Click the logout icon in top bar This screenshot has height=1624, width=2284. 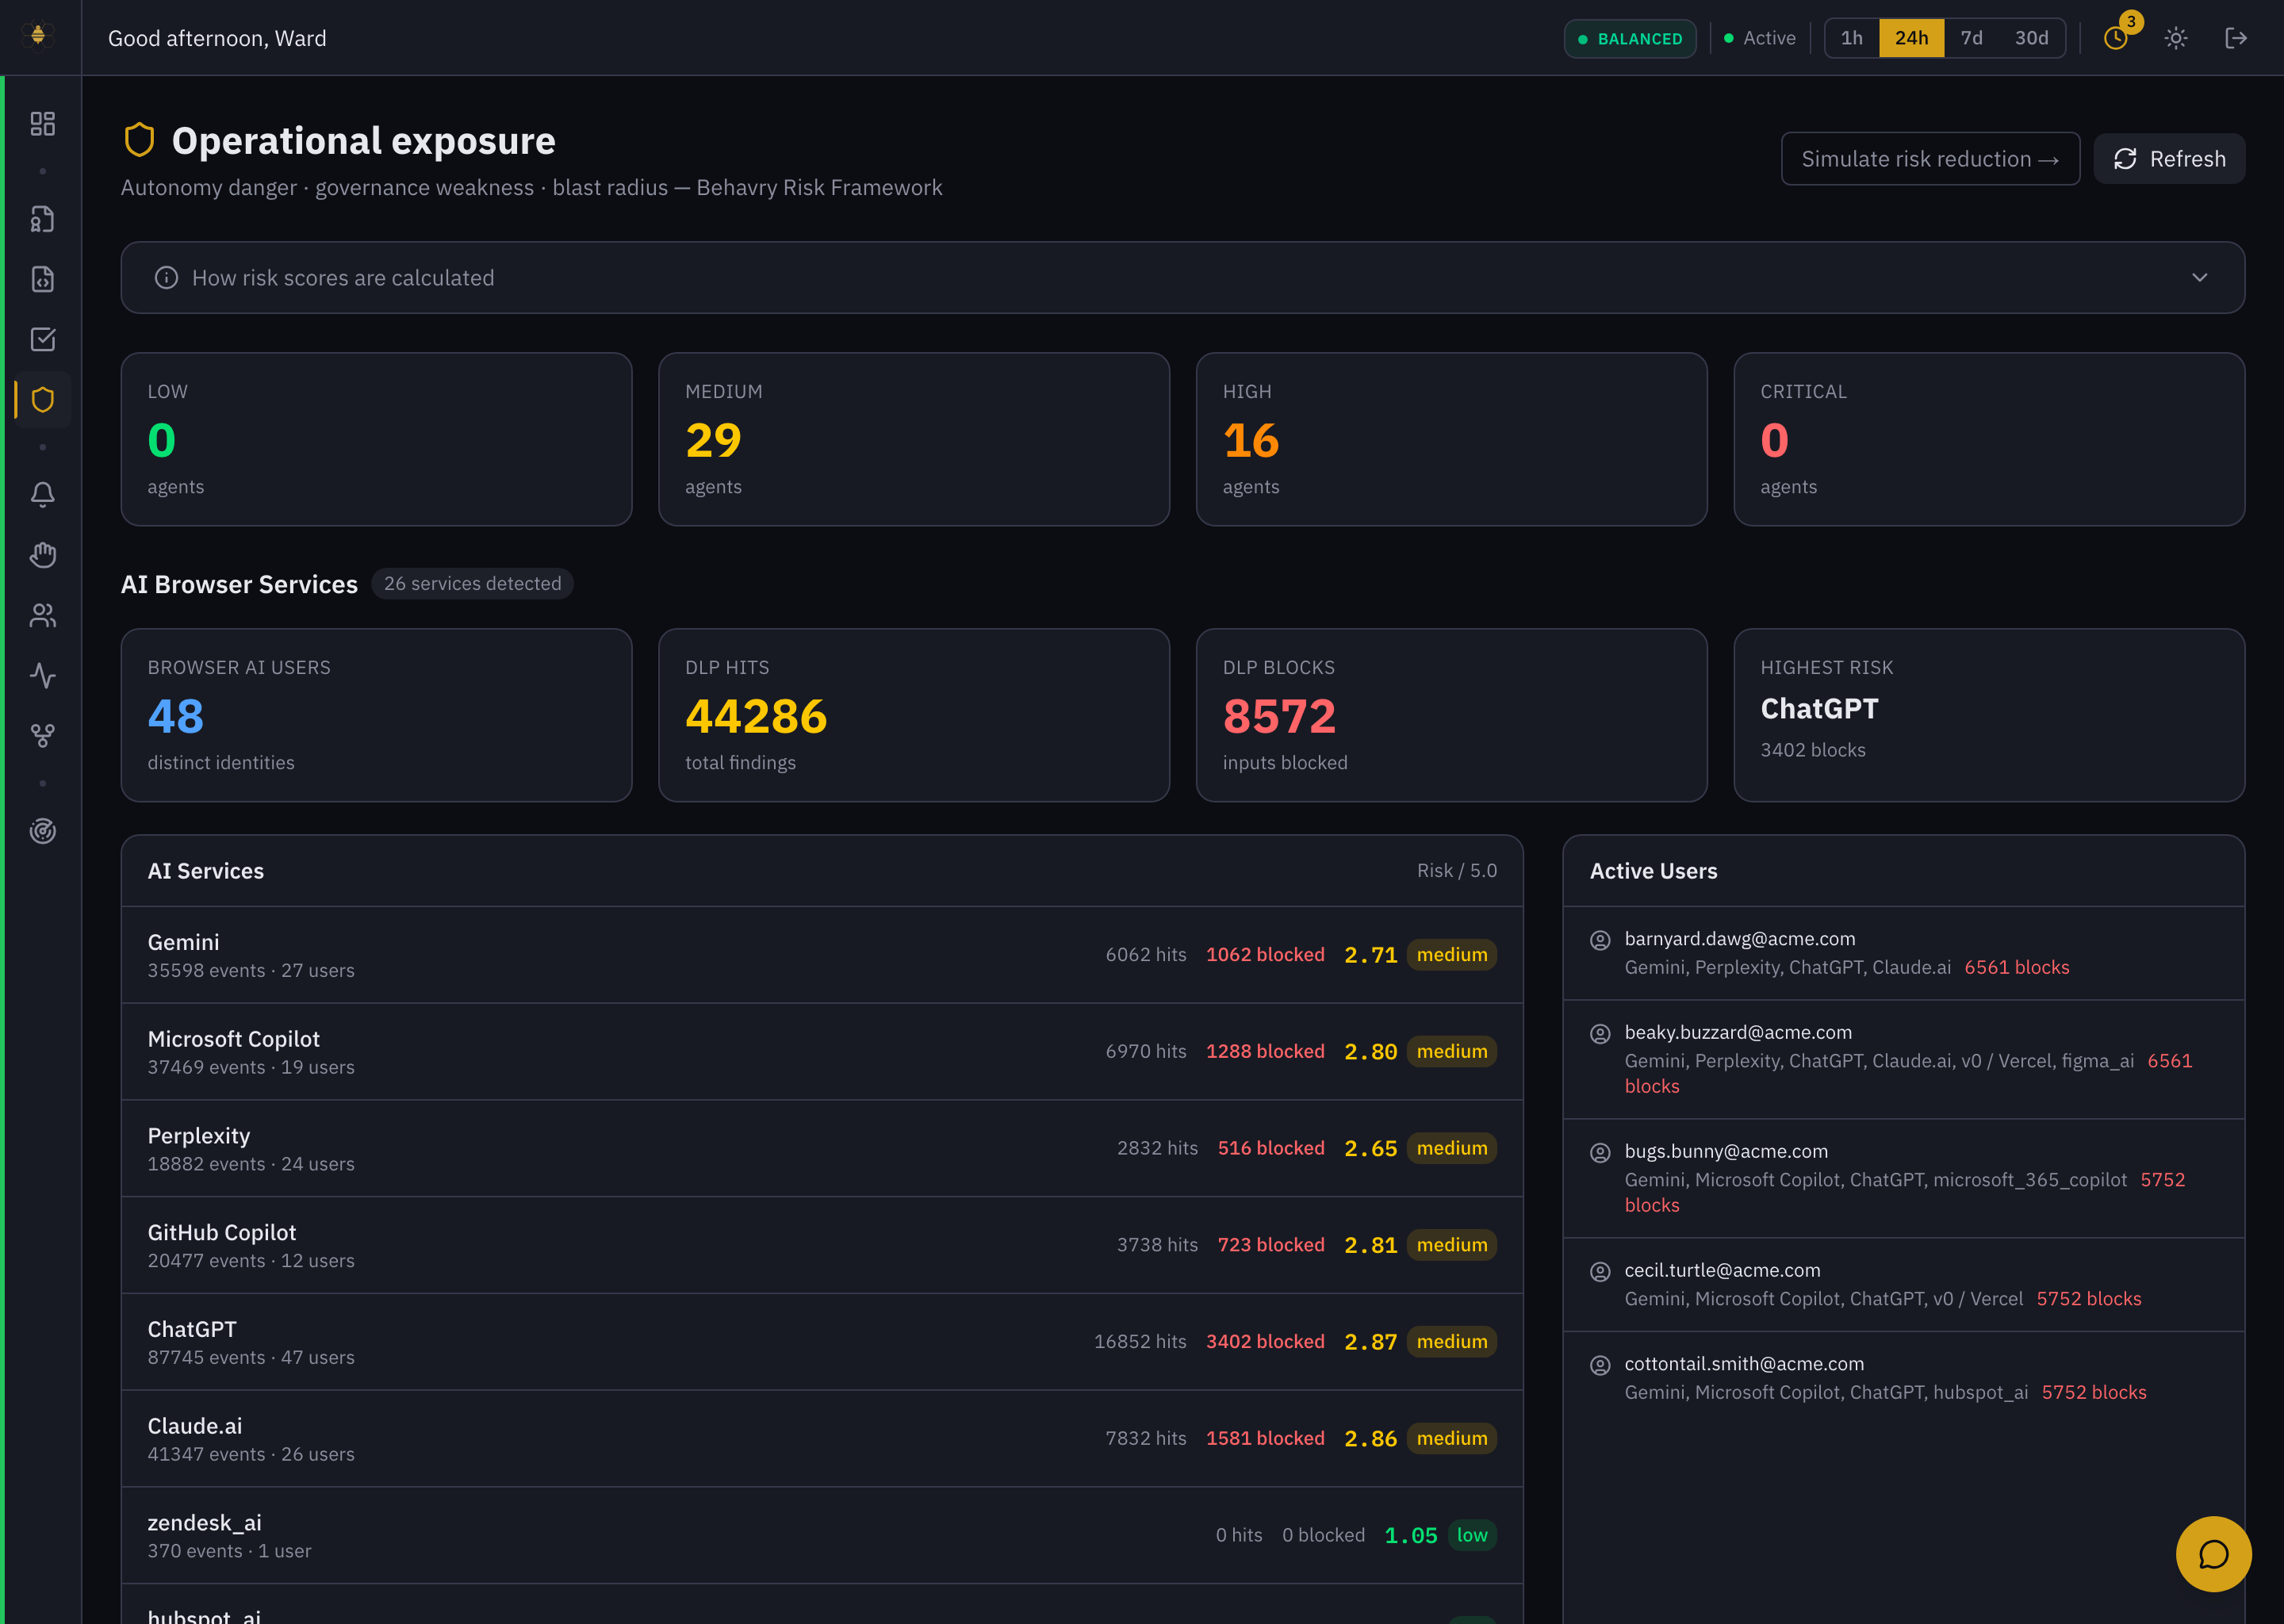pyautogui.click(x=2236, y=38)
